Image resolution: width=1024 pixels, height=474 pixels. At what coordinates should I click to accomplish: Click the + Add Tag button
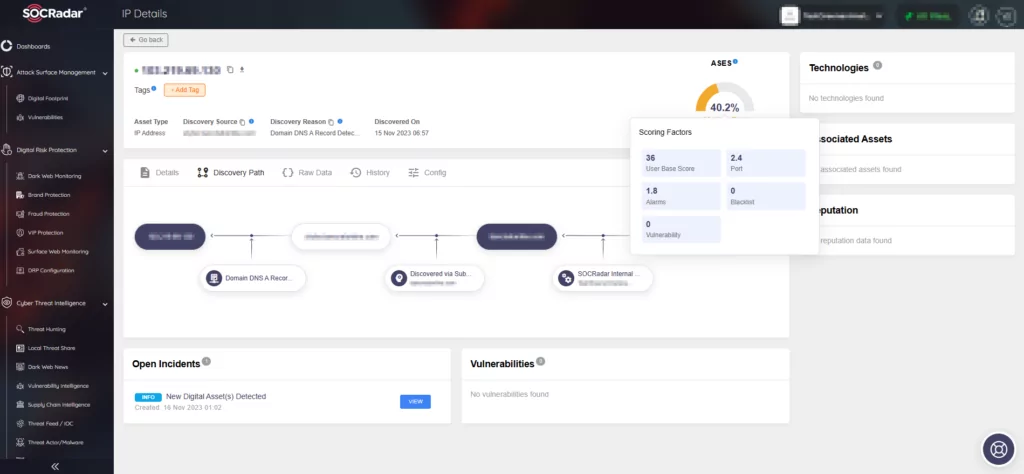(x=185, y=90)
